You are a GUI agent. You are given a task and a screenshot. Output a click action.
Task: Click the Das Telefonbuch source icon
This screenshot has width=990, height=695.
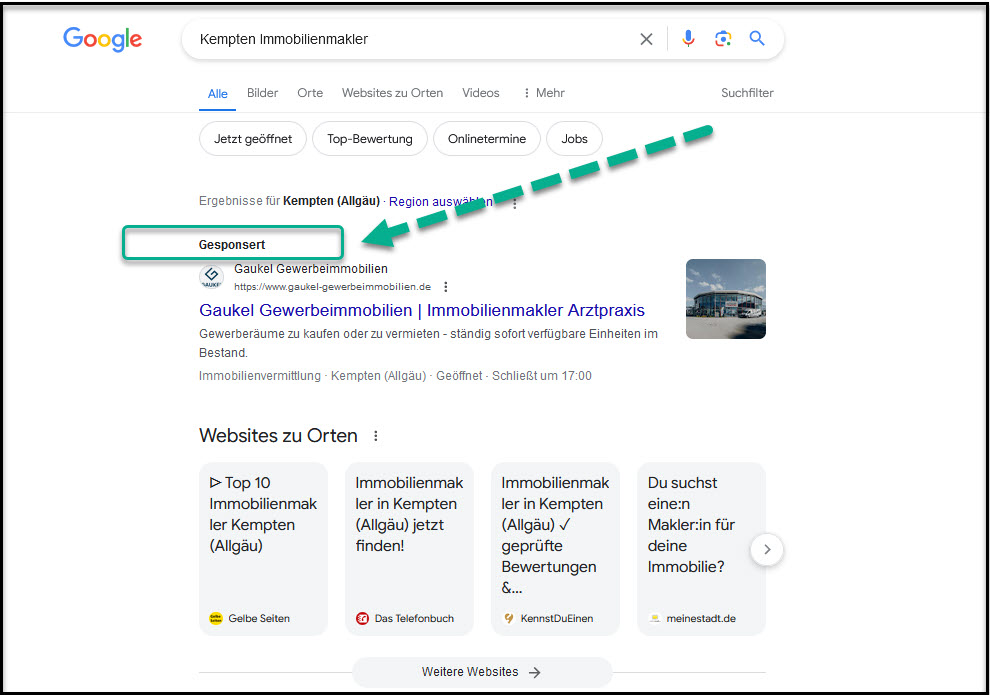(362, 618)
